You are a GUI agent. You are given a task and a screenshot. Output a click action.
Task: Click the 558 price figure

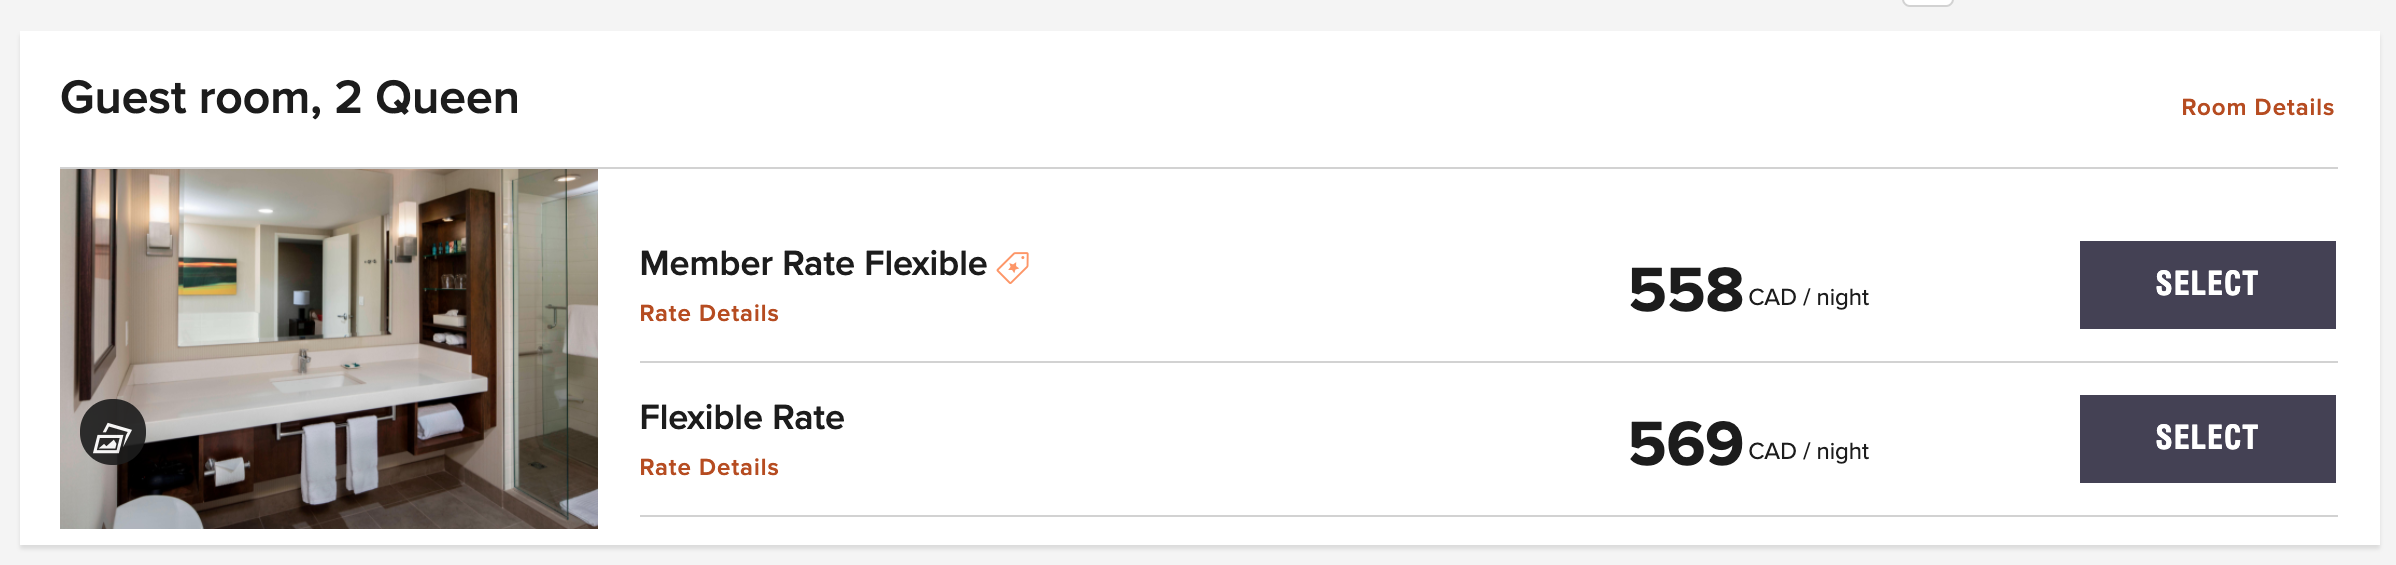[x=1685, y=290]
